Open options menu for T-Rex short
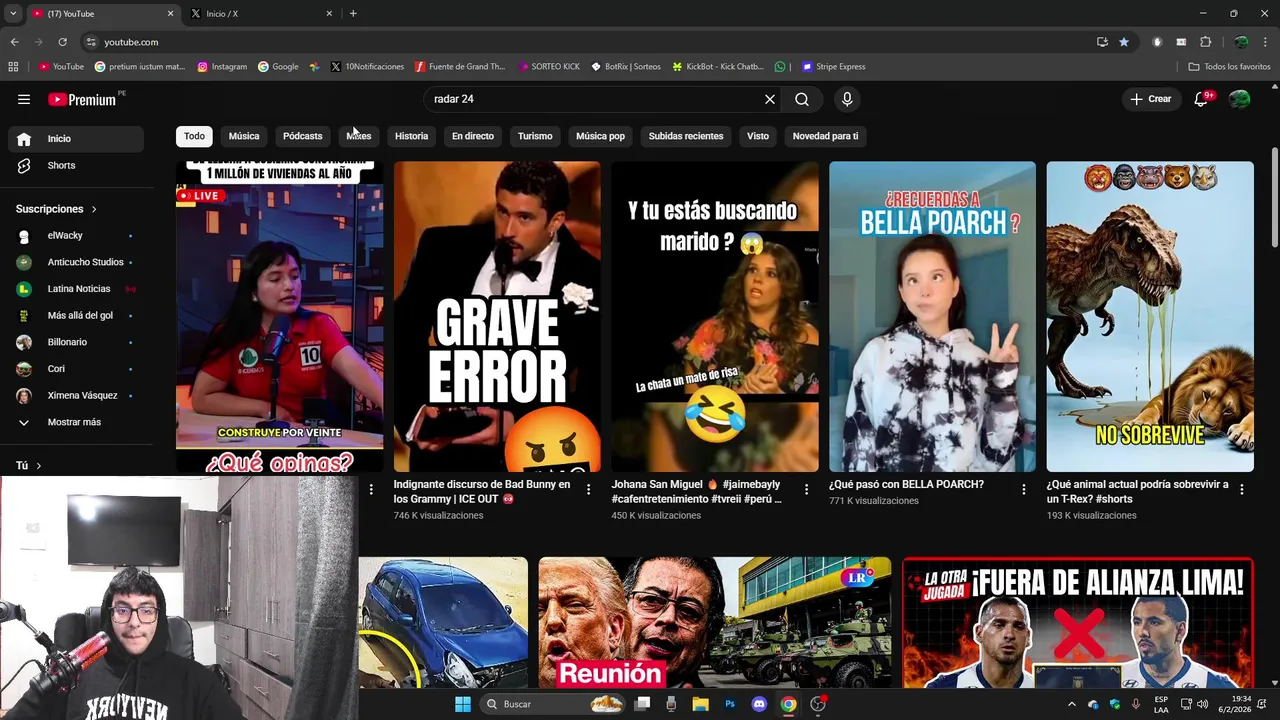The width and height of the screenshot is (1280, 720). [x=1242, y=489]
